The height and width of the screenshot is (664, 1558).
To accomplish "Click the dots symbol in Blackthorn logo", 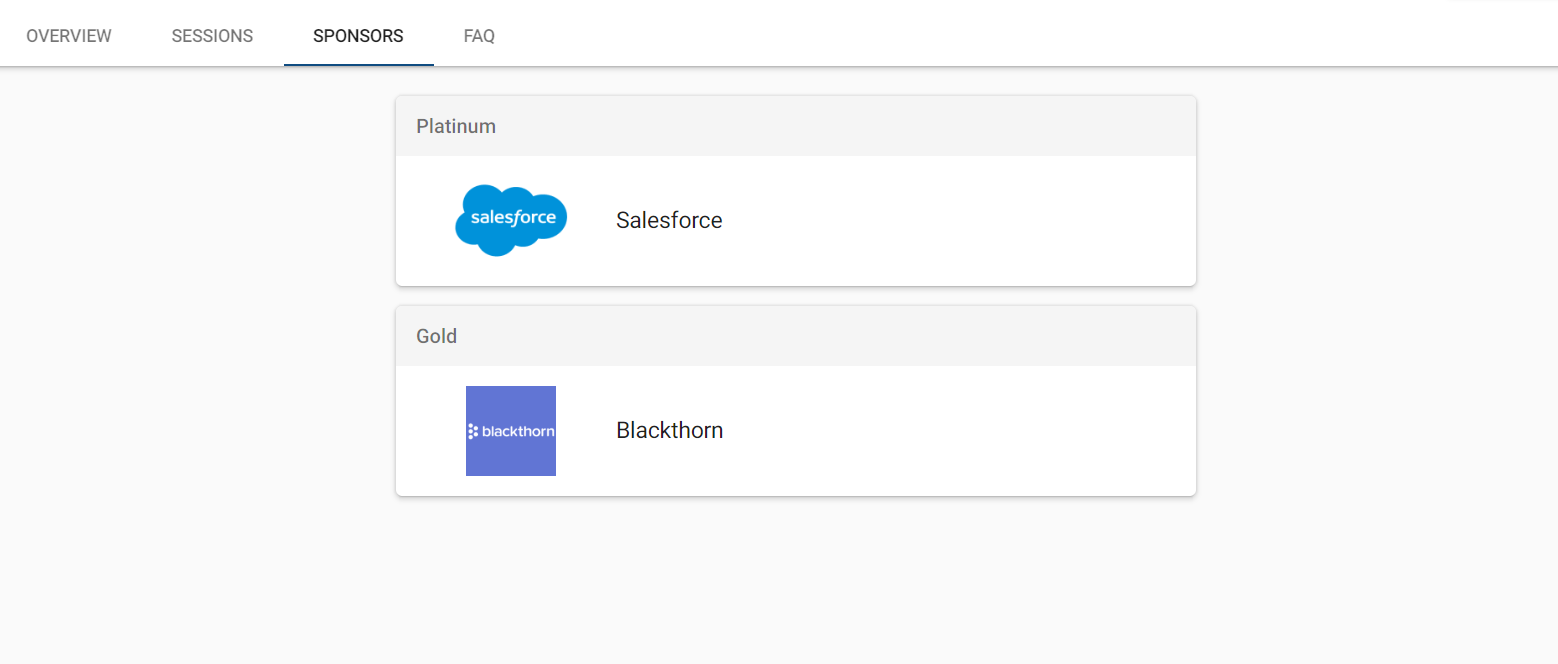I will [473, 432].
